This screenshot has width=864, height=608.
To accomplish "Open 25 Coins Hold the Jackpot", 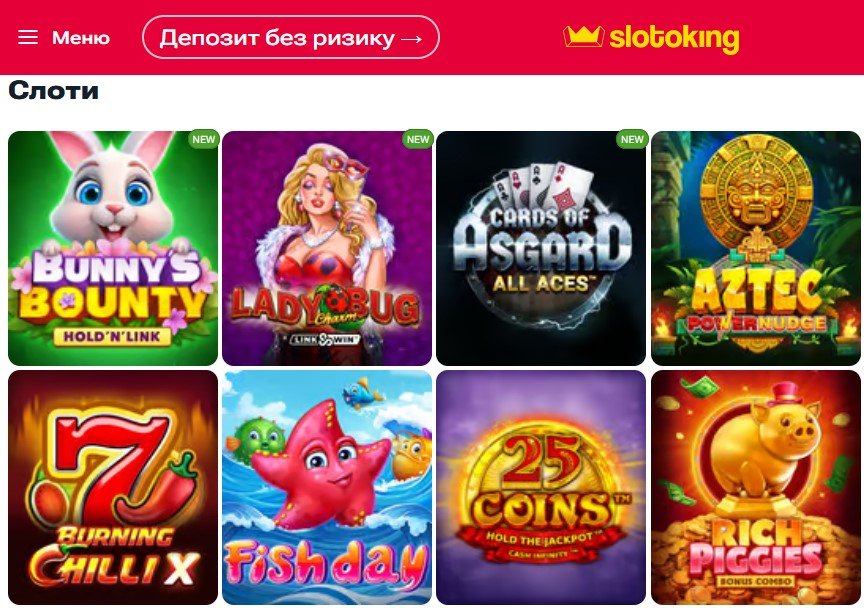I will 541,487.
